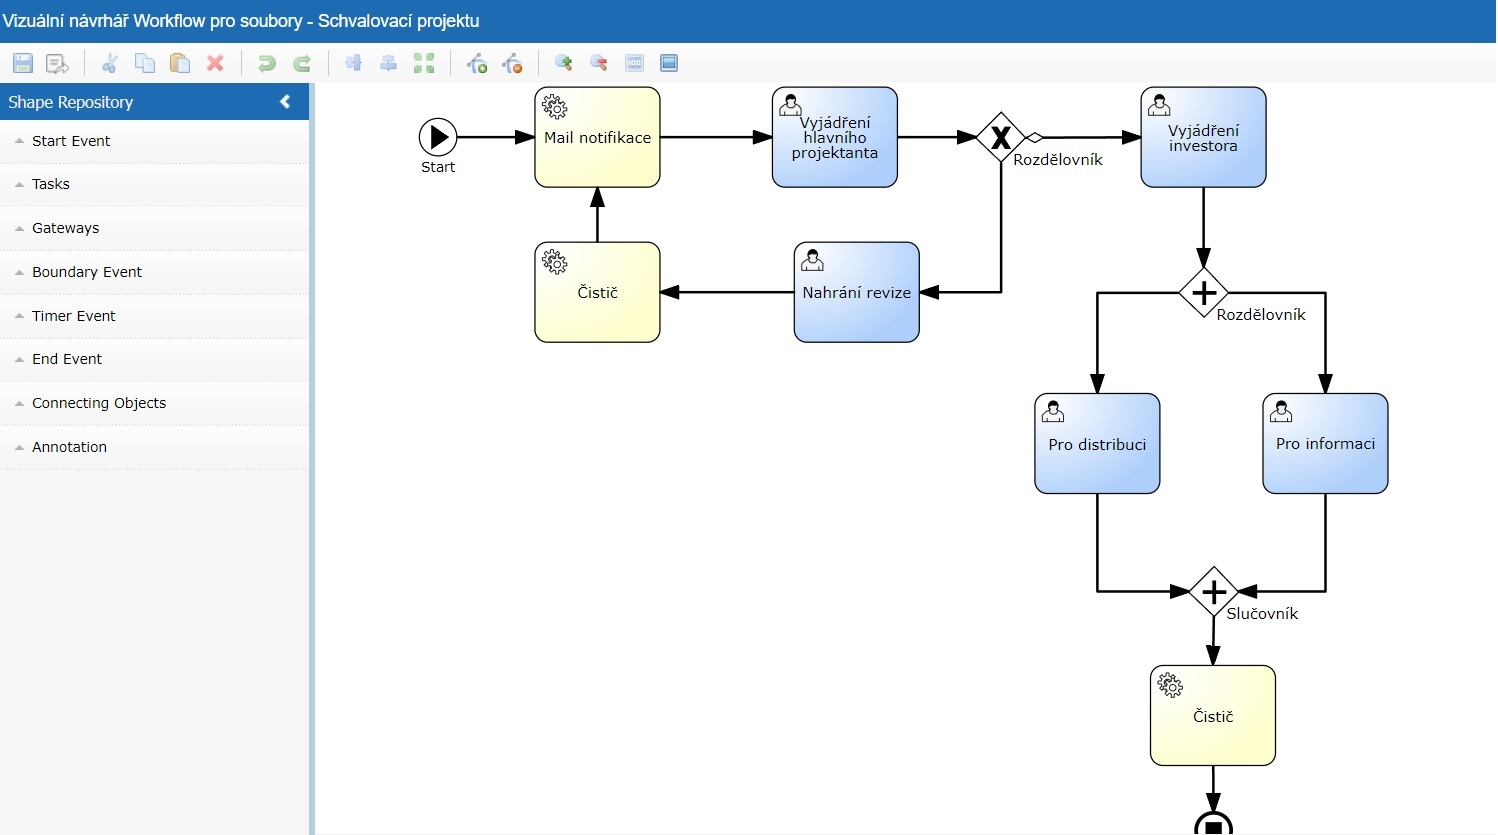
Task: Click the Nahrání revize user task
Action: tap(856, 293)
